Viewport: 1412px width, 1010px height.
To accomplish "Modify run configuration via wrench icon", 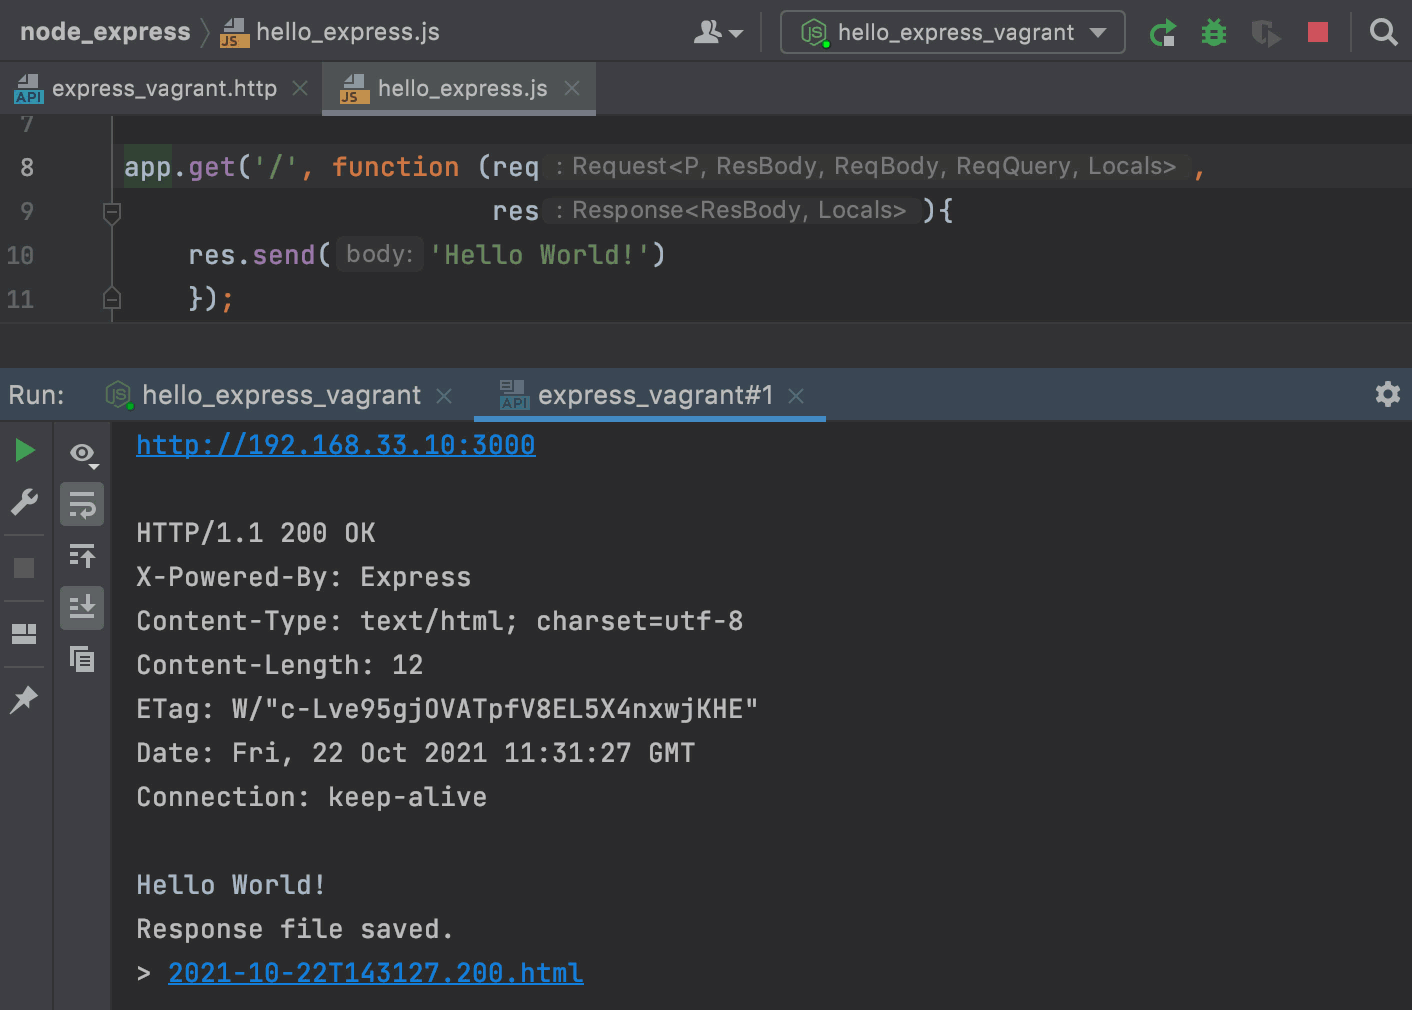I will pyautogui.click(x=24, y=502).
